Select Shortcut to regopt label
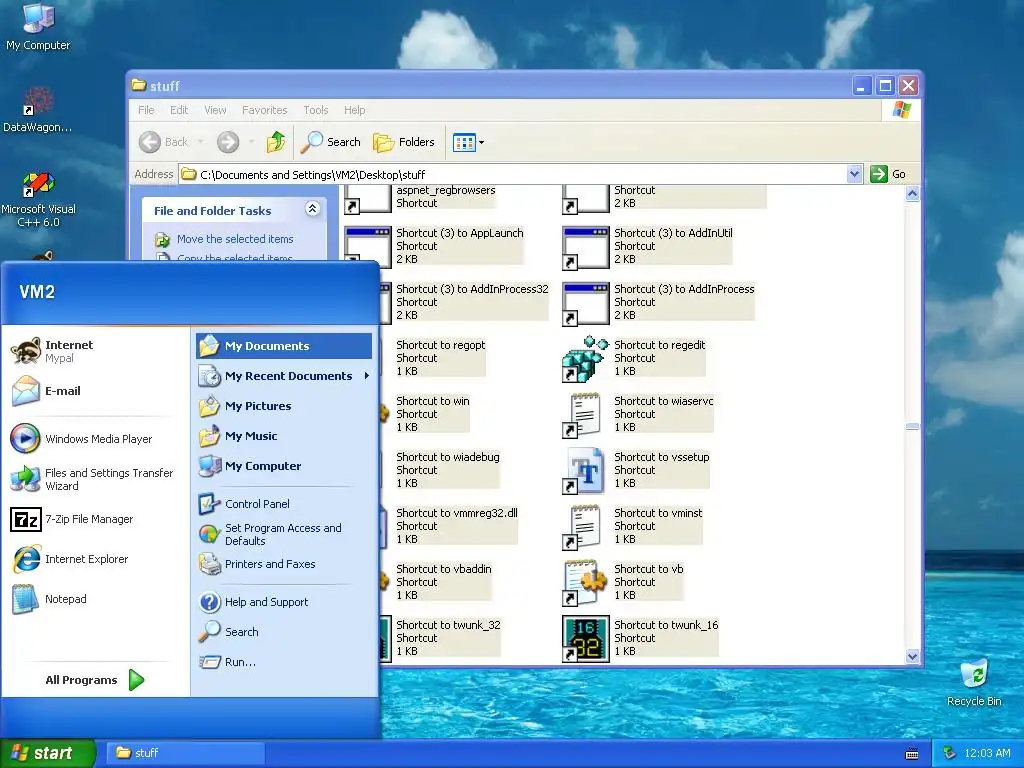Image resolution: width=1024 pixels, height=768 pixels. click(x=441, y=345)
